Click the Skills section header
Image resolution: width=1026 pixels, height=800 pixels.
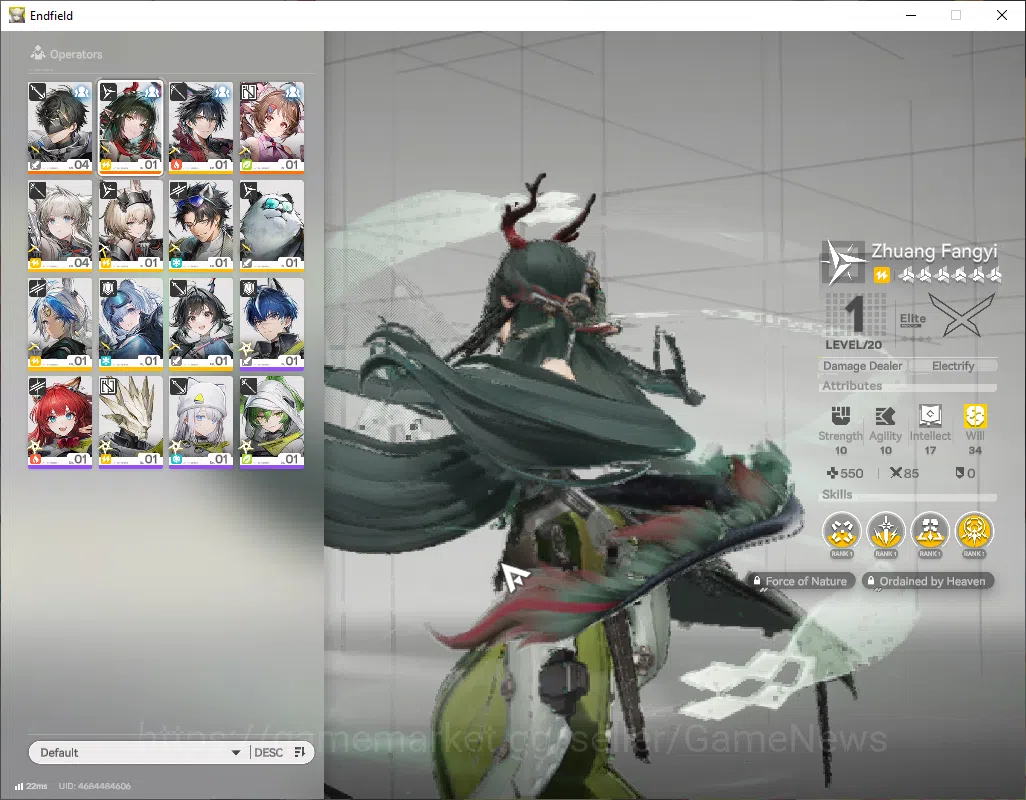coord(837,495)
